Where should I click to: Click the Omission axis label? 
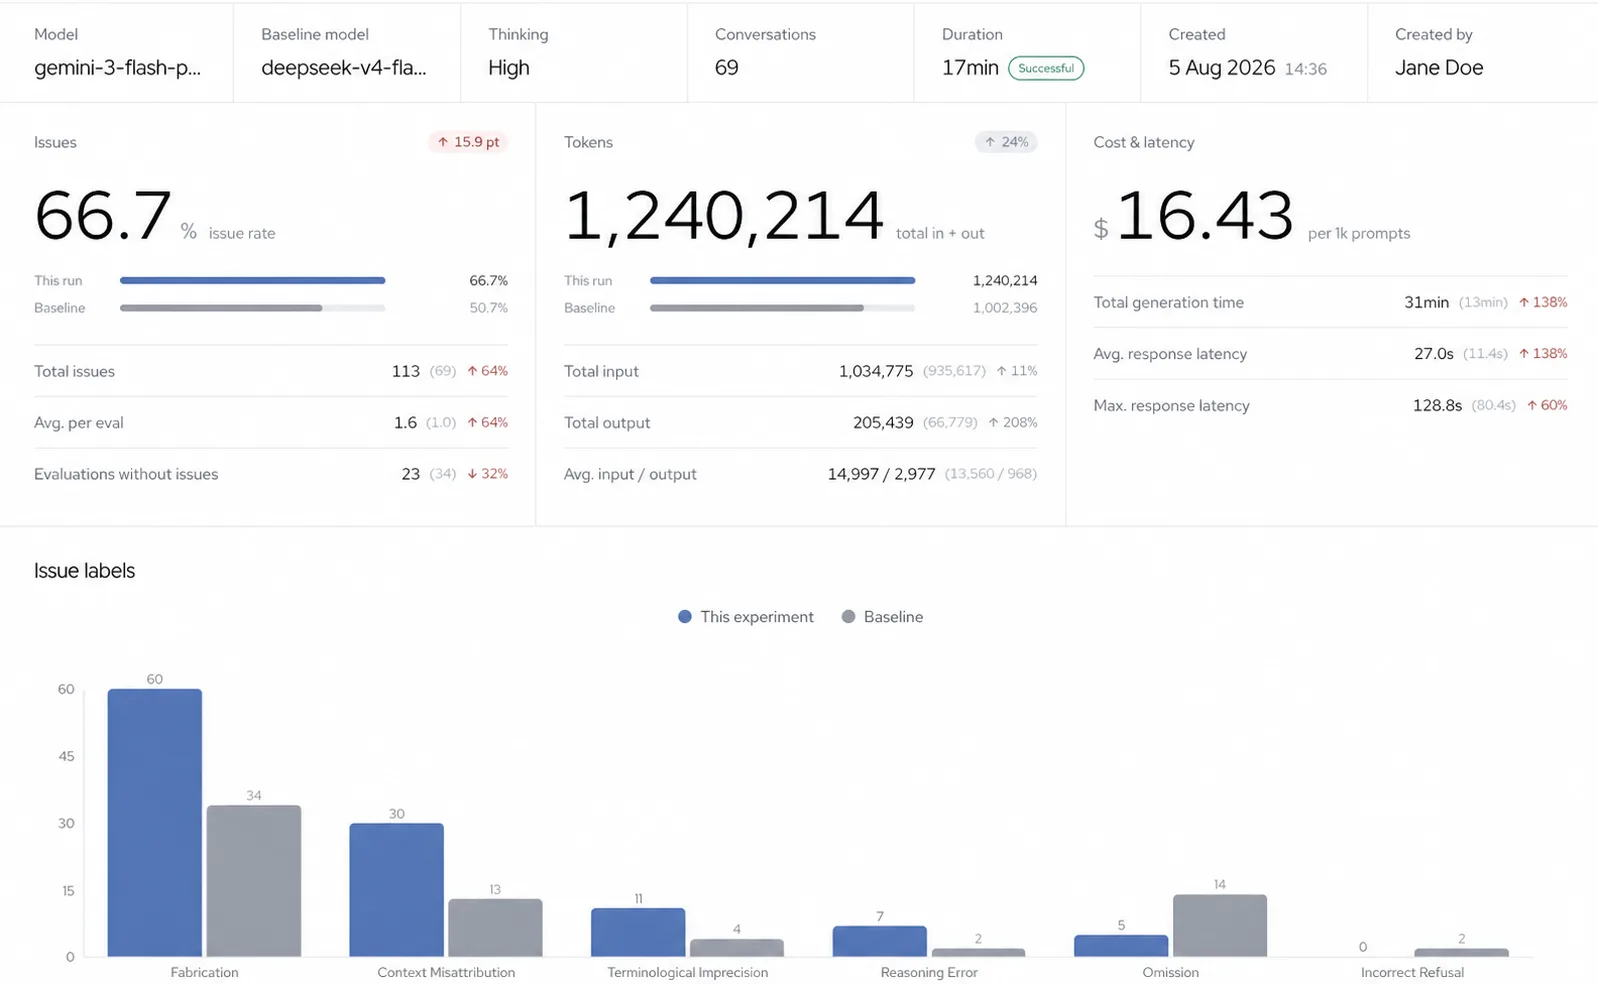pyautogui.click(x=1171, y=972)
